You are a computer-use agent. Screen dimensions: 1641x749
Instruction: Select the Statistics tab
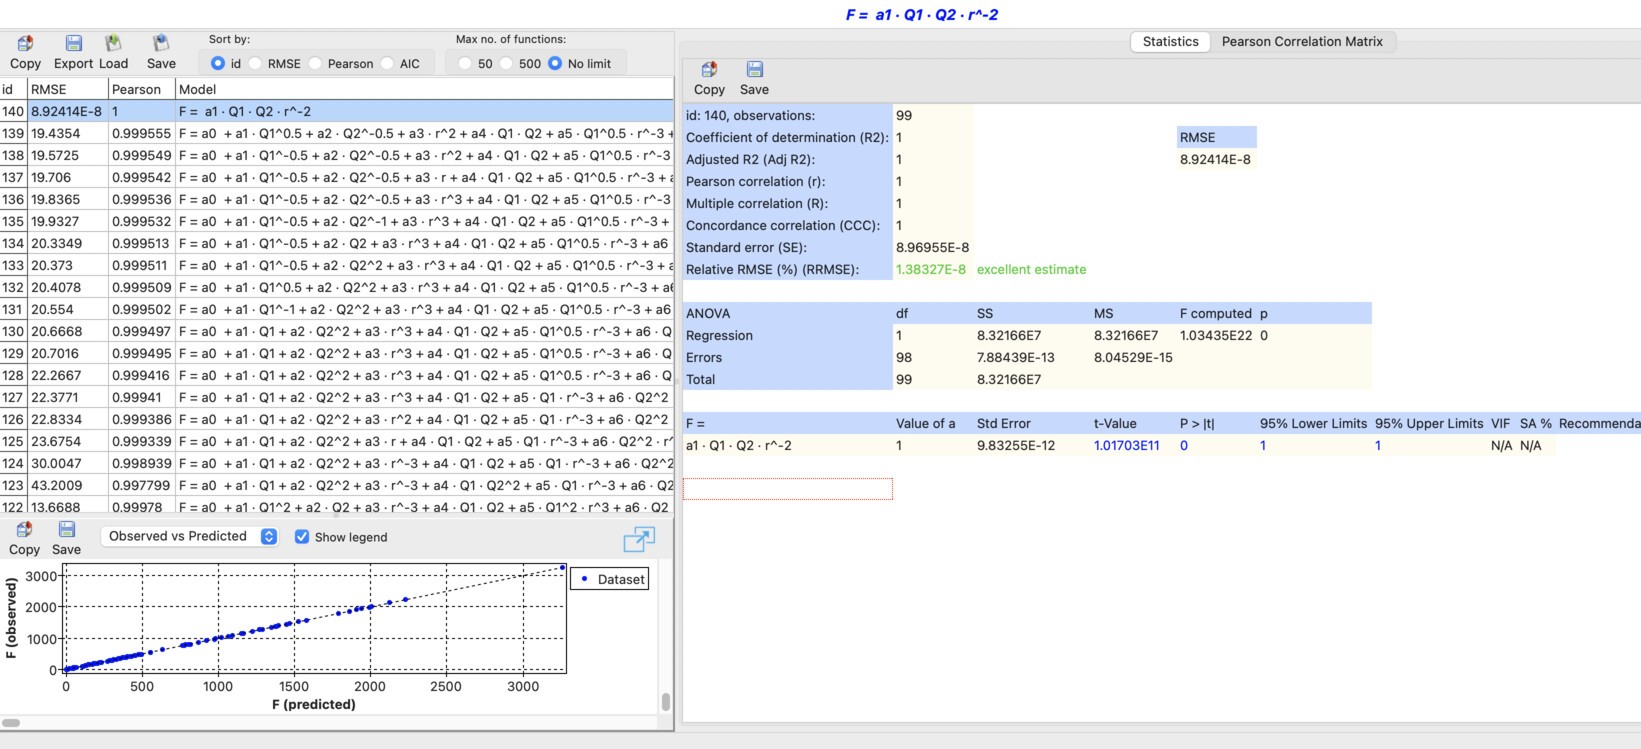click(x=1170, y=41)
